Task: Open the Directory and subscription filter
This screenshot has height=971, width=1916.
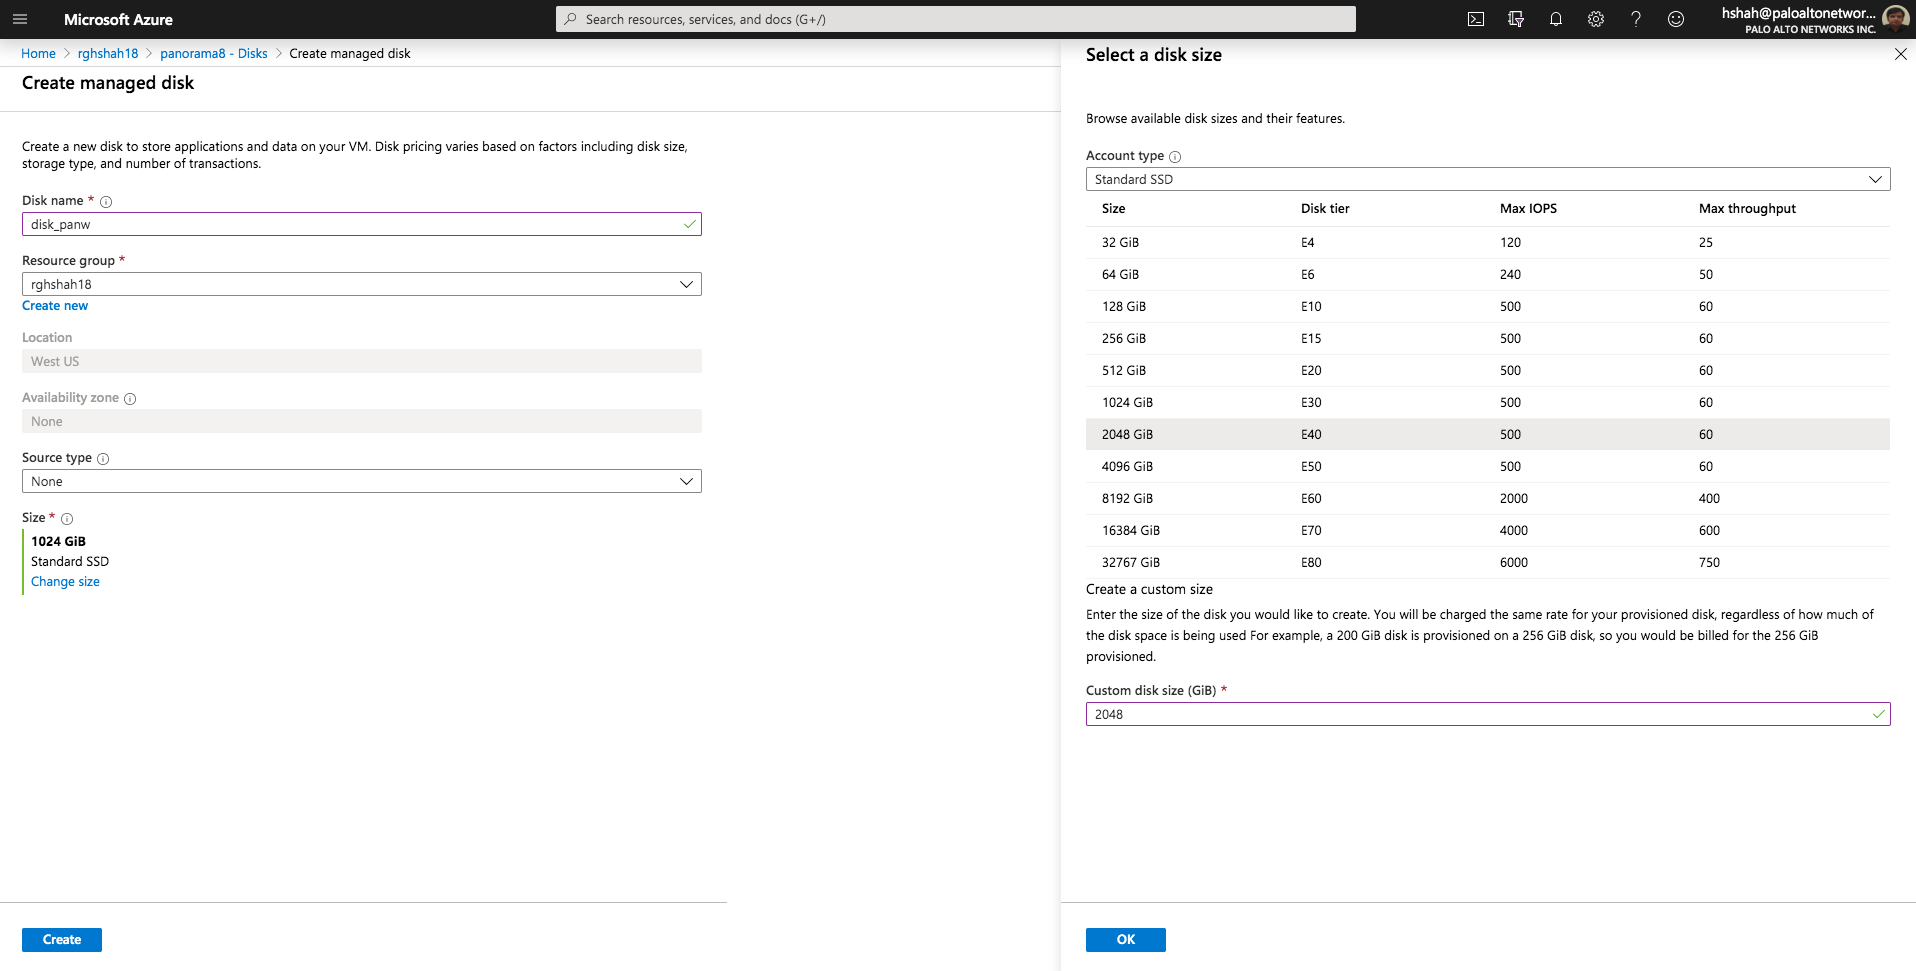Action: [x=1515, y=19]
